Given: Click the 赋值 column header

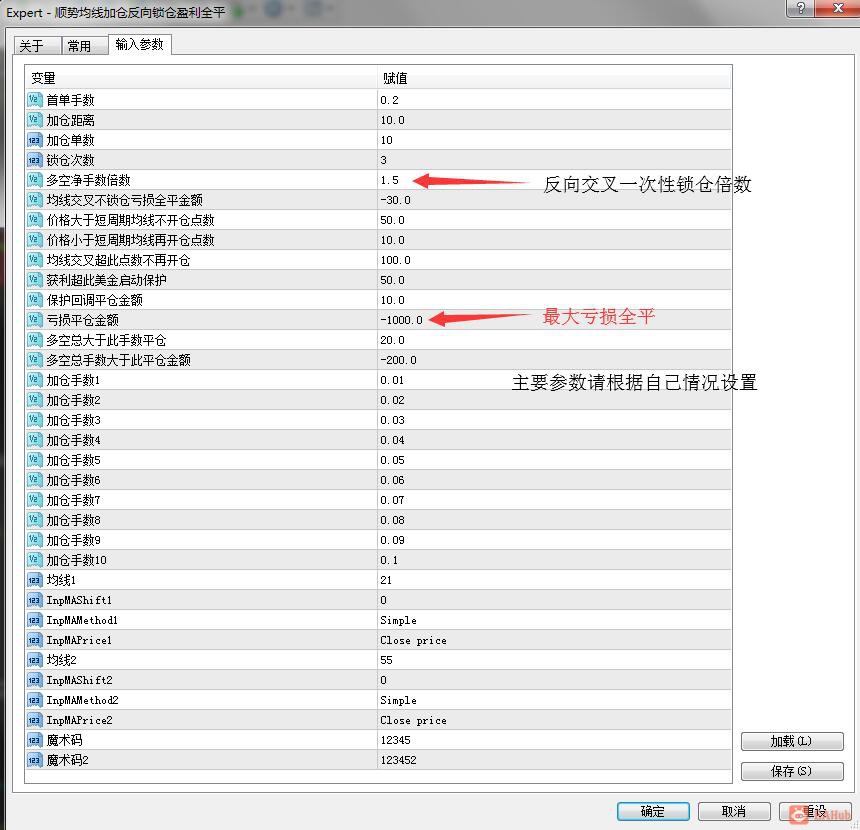Looking at the screenshot, I should point(554,78).
